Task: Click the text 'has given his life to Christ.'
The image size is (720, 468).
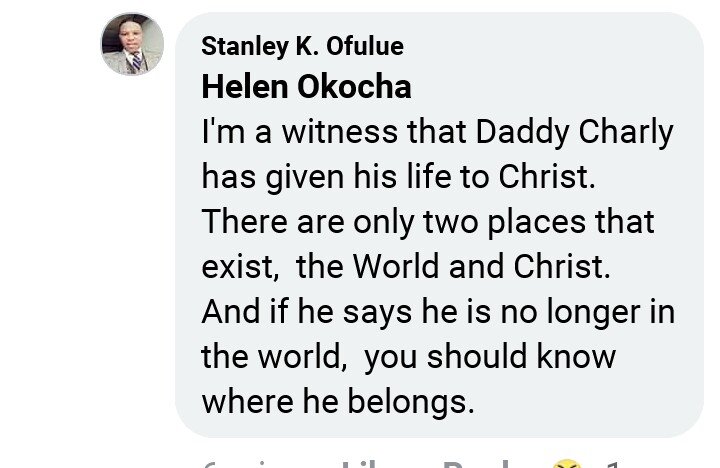Action: pyautogui.click(x=398, y=177)
